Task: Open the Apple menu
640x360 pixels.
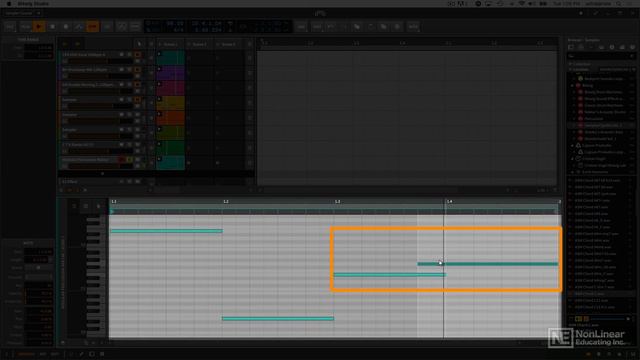Action: tap(9, 4)
